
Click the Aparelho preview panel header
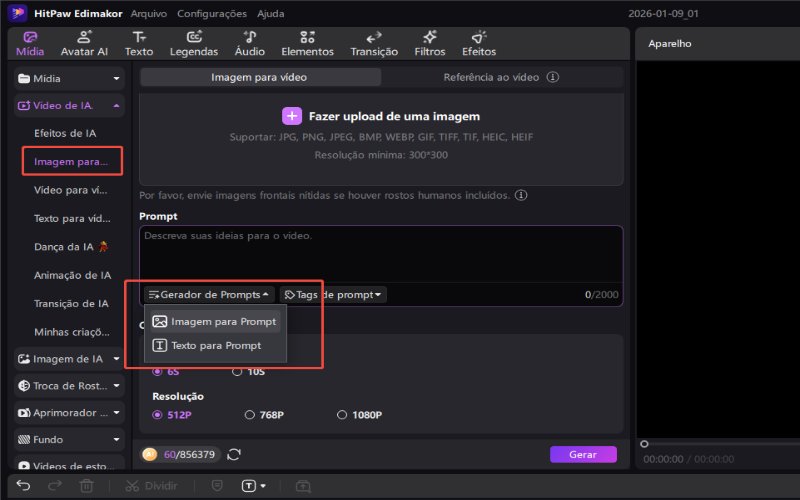click(670, 43)
